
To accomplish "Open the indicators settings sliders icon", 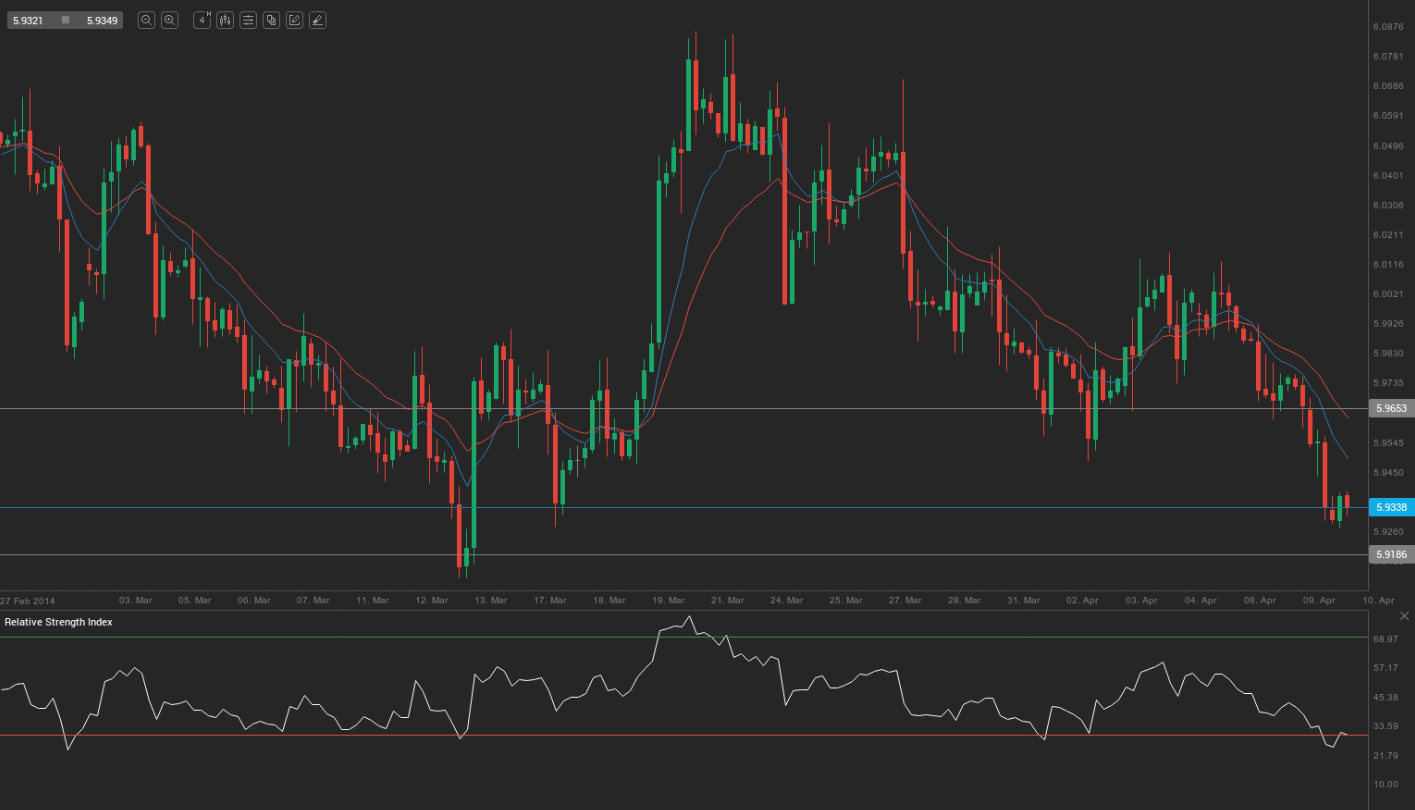I will tap(248, 20).
